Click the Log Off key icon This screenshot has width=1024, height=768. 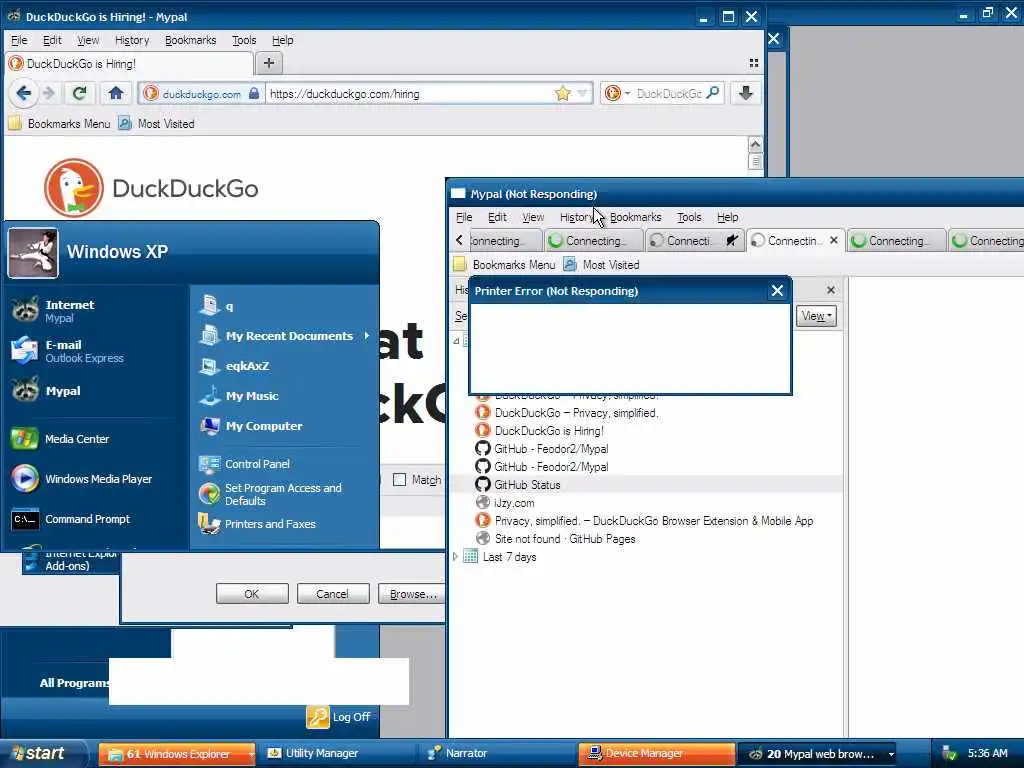tap(318, 716)
